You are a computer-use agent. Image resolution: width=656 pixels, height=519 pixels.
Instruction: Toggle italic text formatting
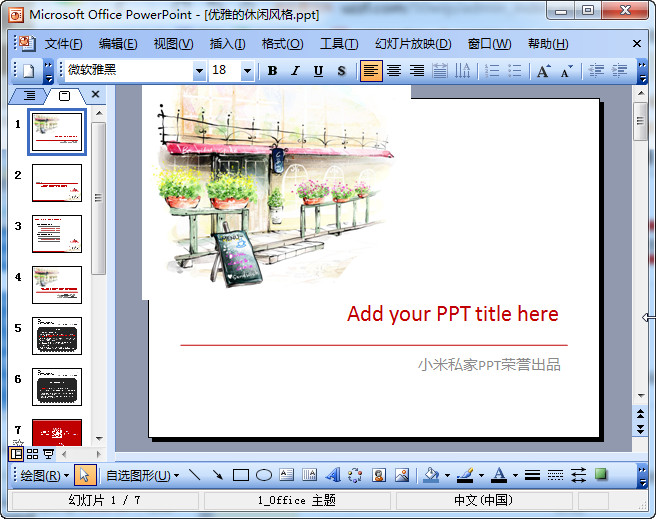[x=295, y=71]
